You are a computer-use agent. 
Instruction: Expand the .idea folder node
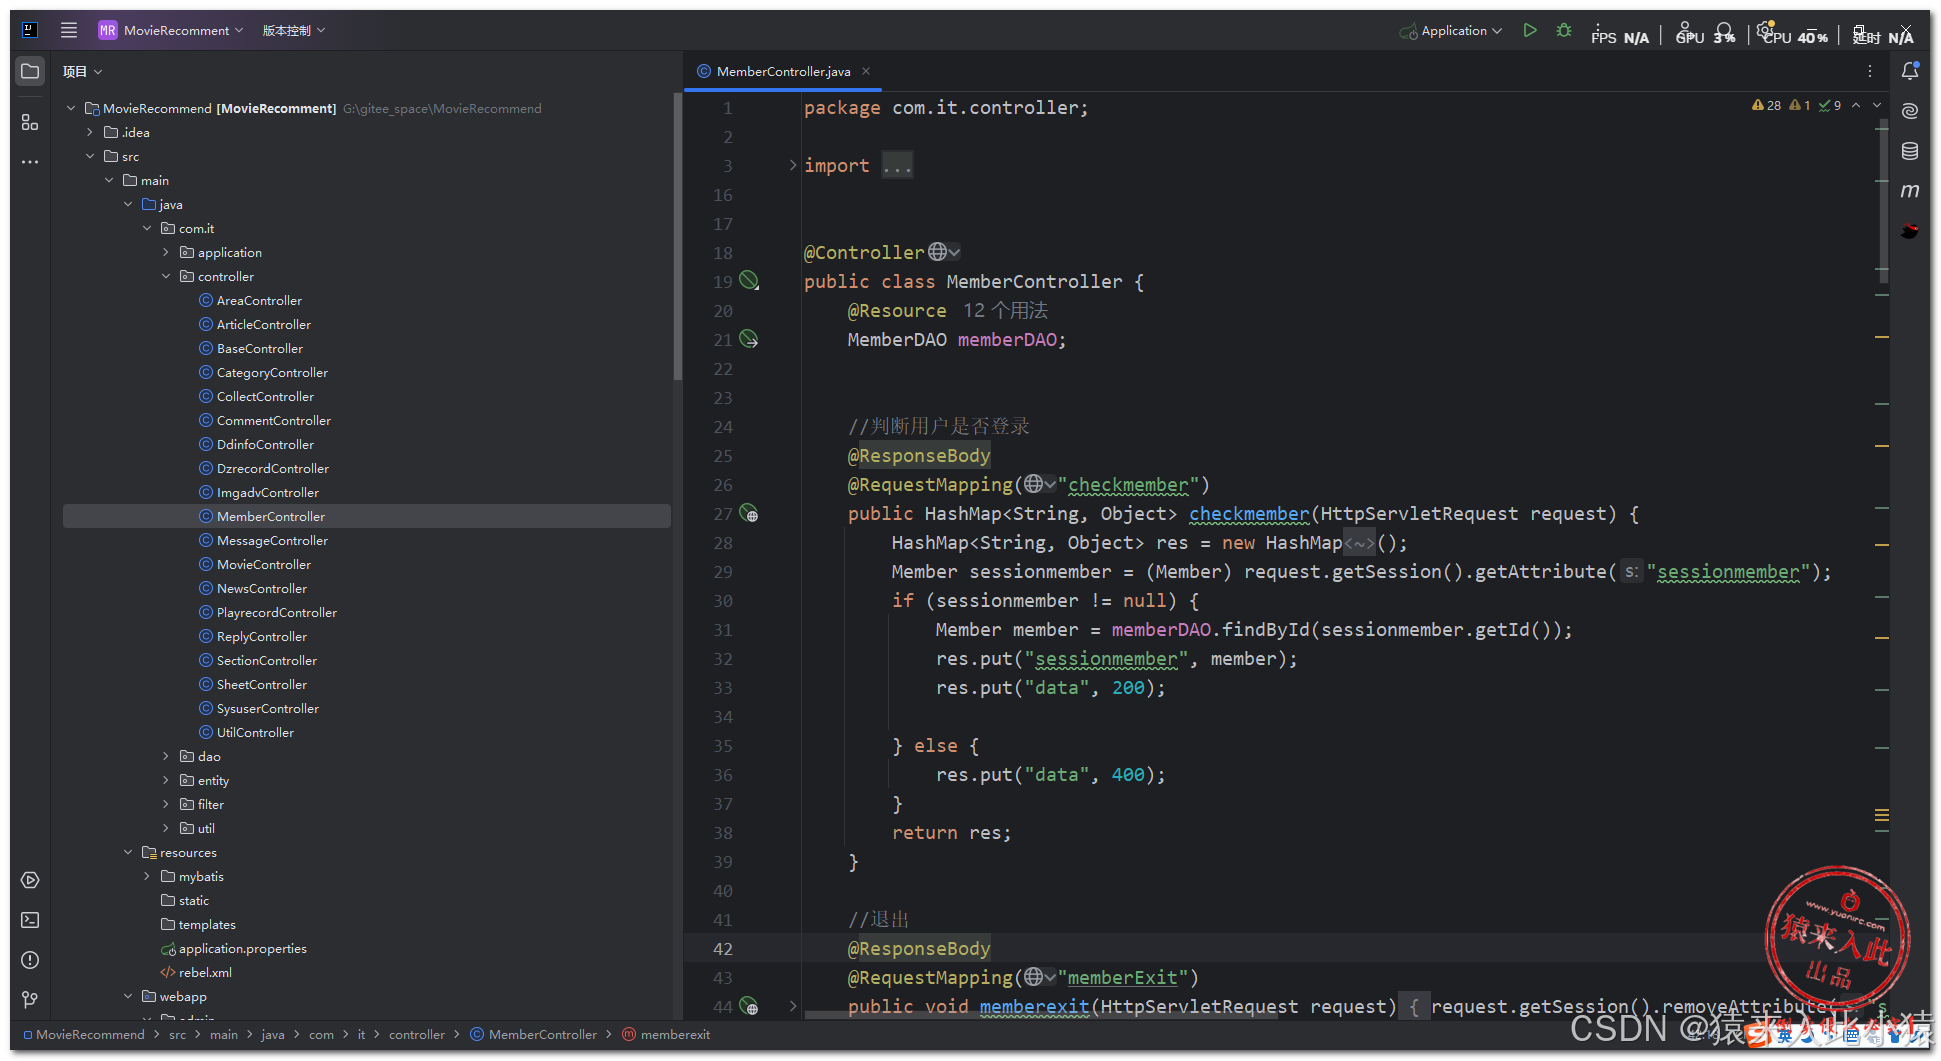[x=90, y=132]
